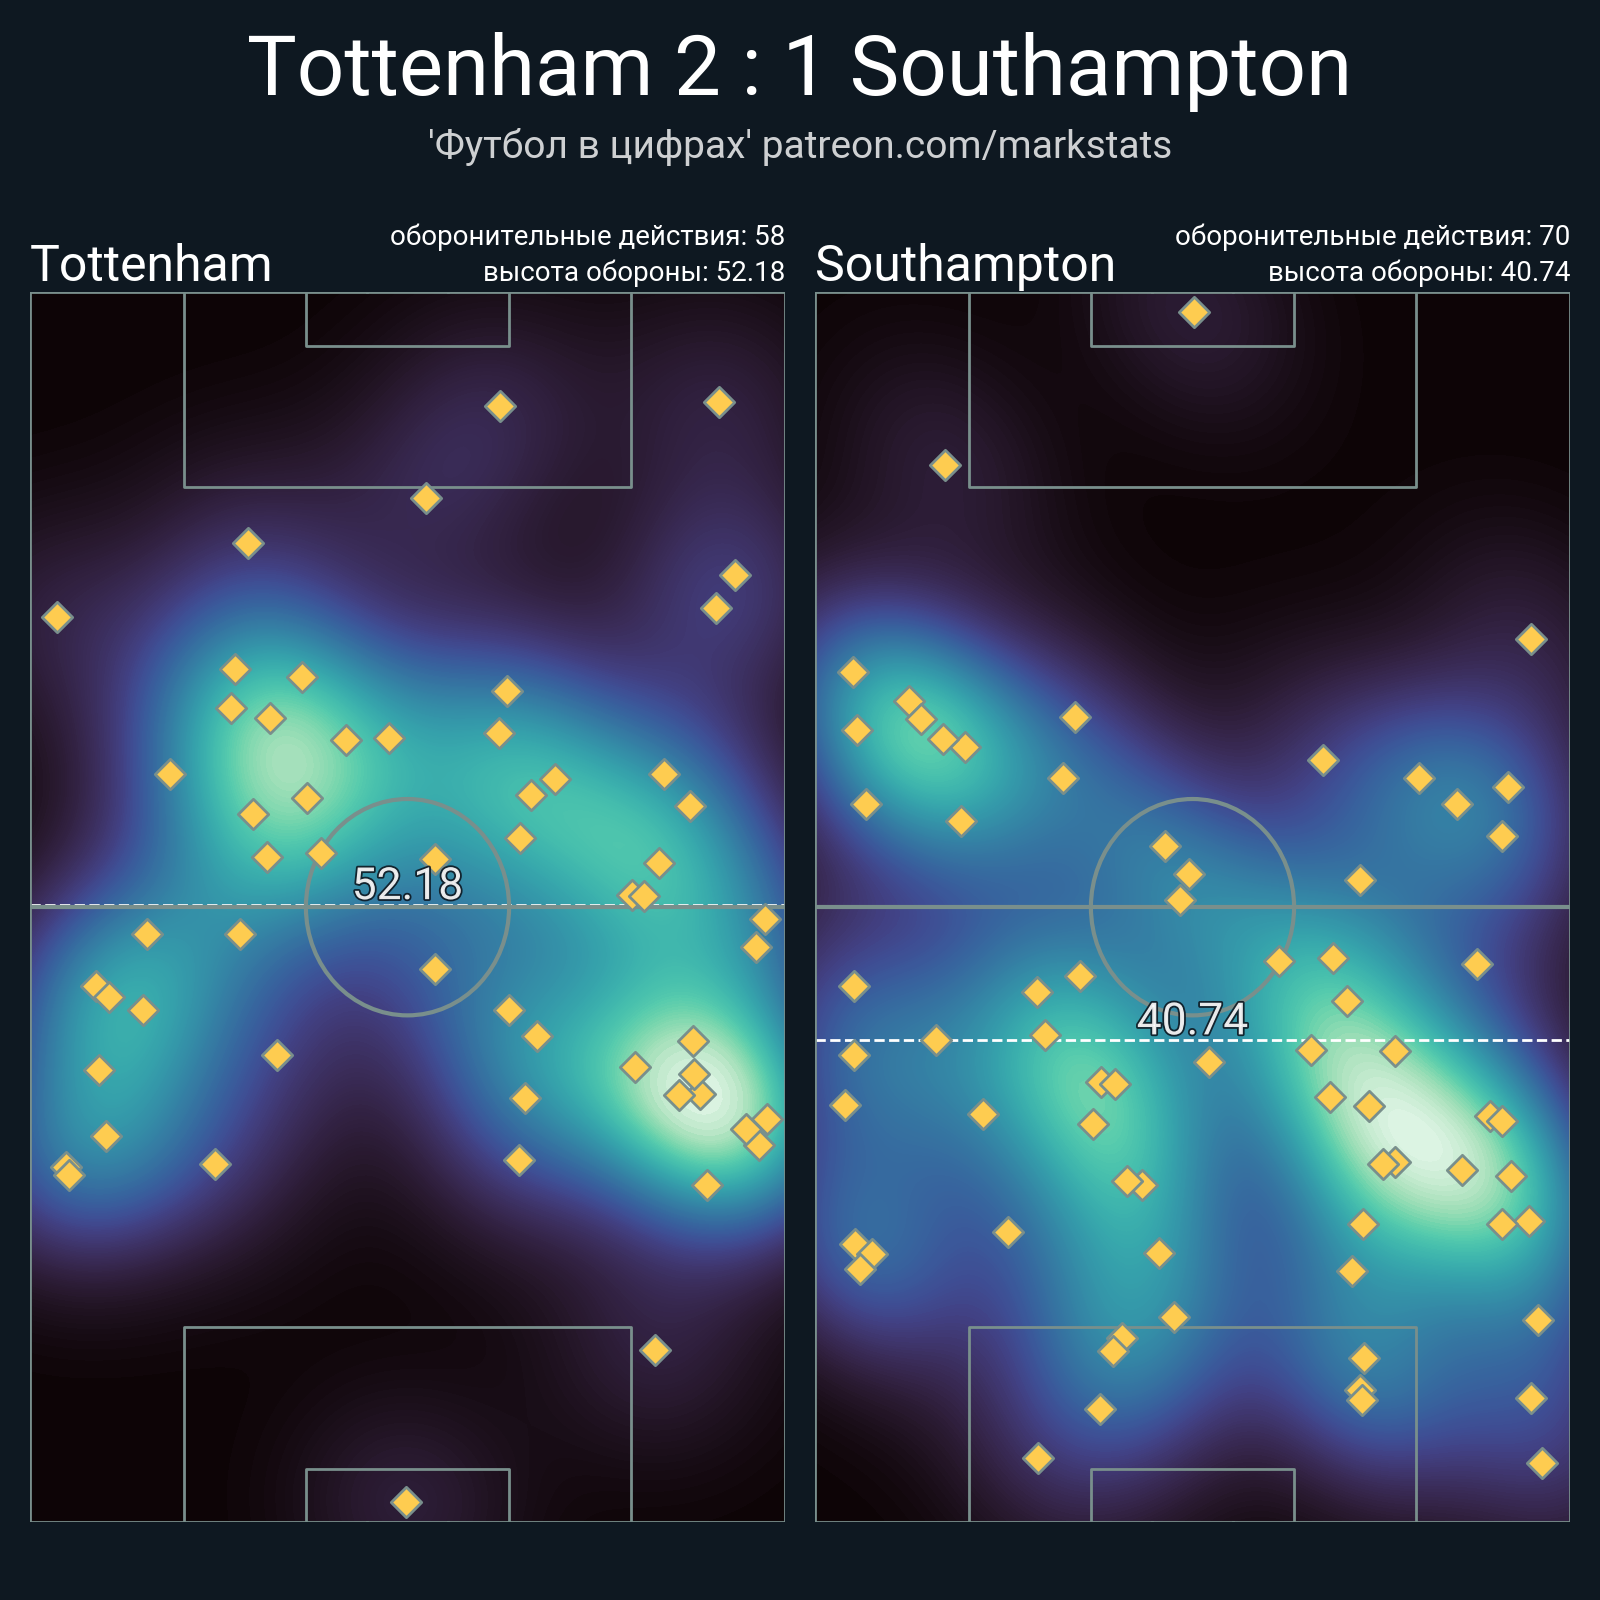Click the diamond on the edge of Tottenham's top penalty box
This screenshot has height=1600, width=1600.
point(426,498)
